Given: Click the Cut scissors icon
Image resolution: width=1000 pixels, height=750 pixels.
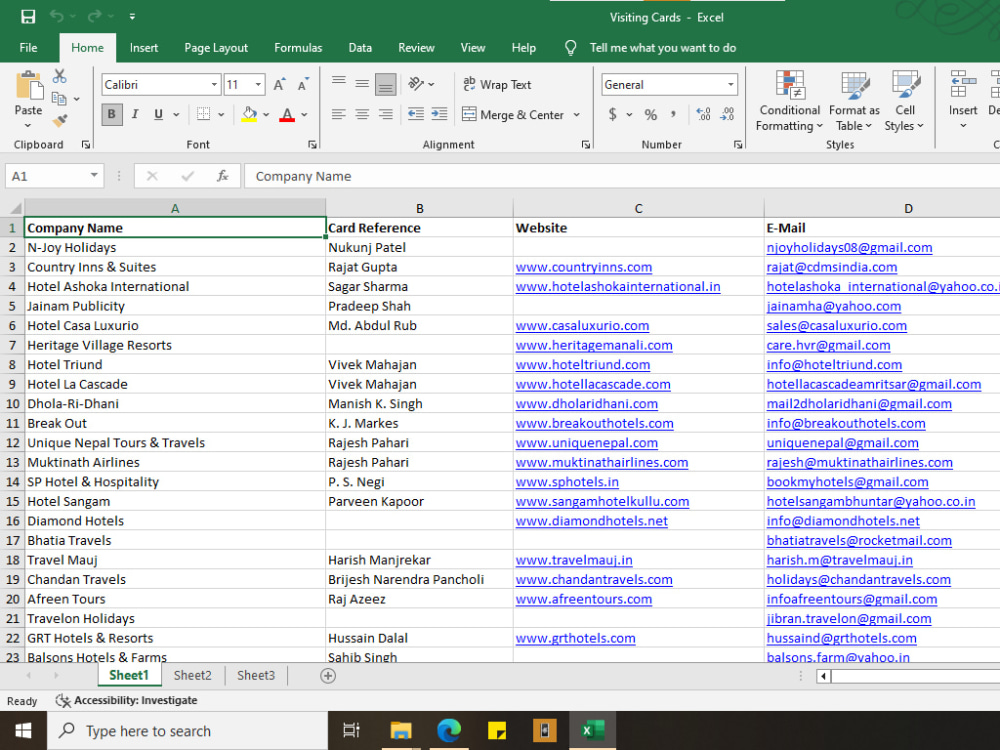Looking at the screenshot, I should (60, 77).
